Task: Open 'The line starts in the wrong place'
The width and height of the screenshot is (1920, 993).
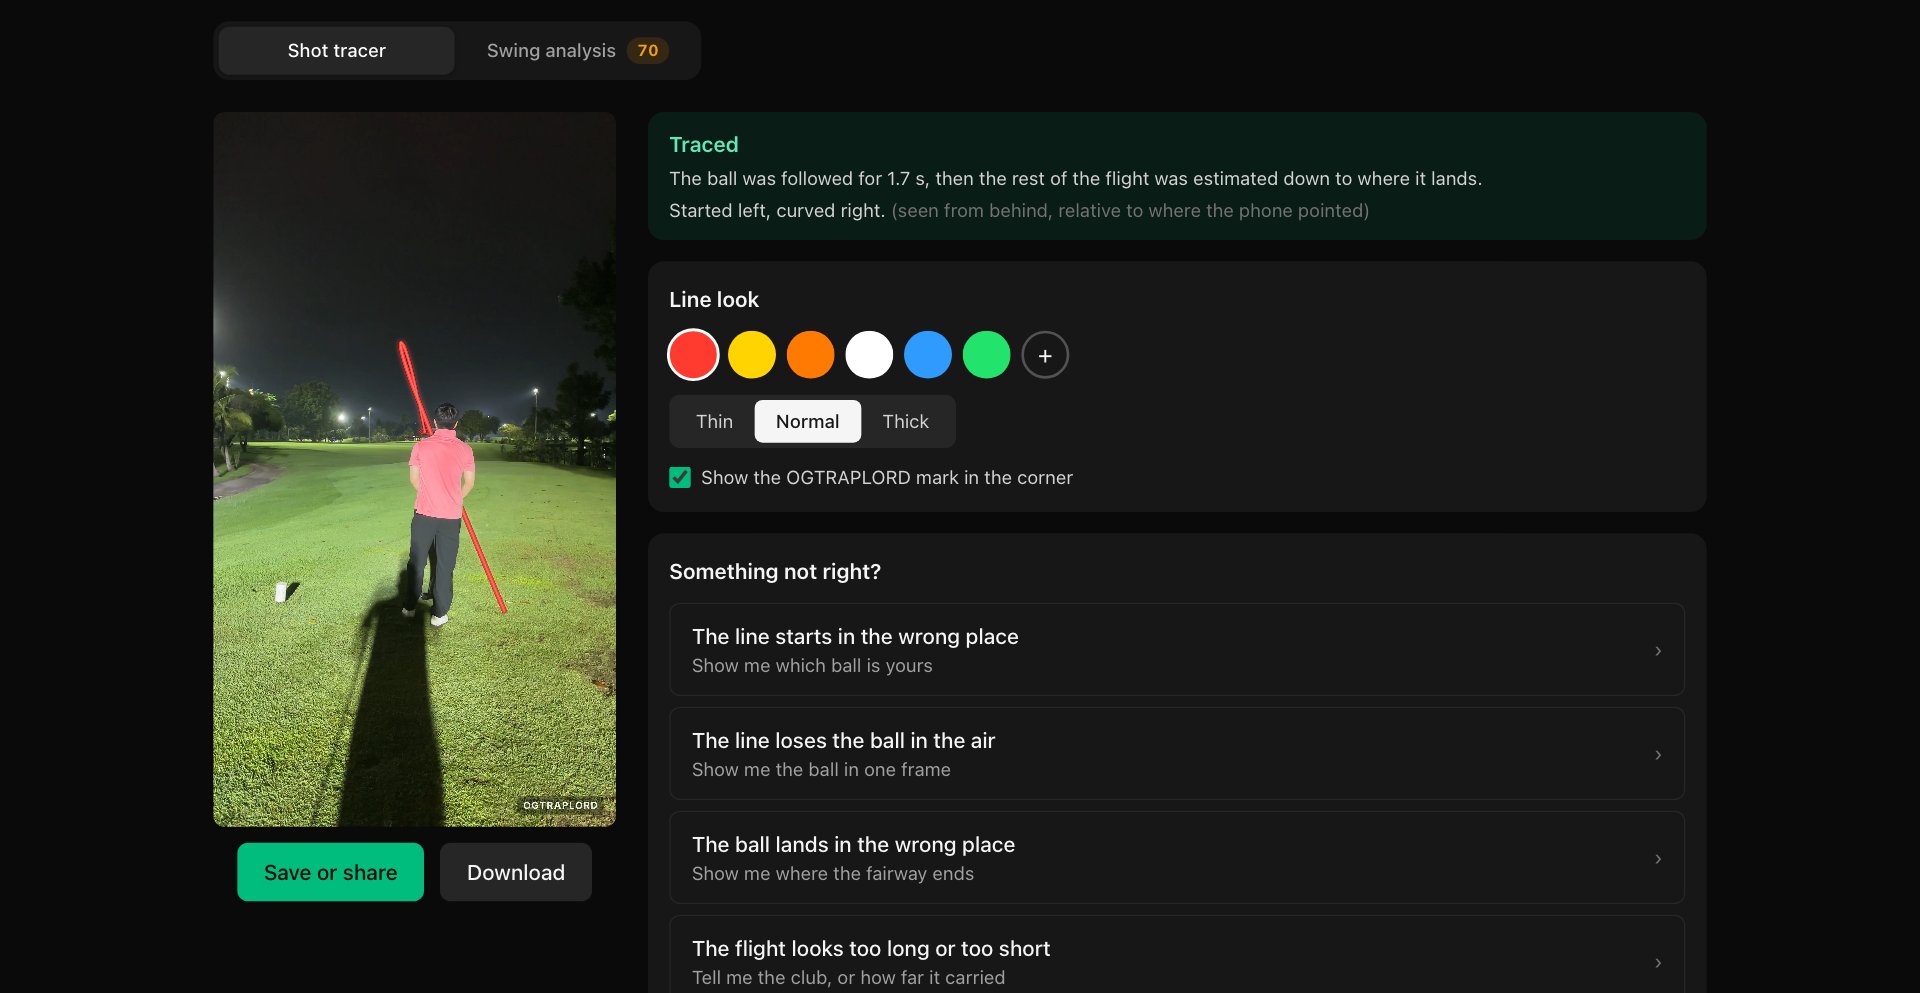Action: [1176, 650]
